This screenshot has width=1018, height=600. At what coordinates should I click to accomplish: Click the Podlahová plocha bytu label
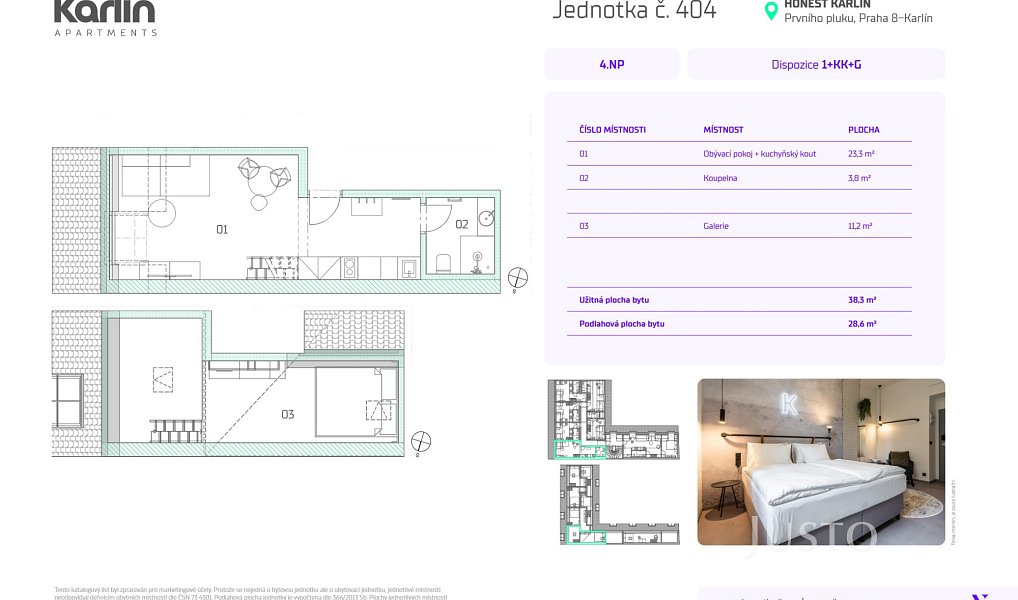click(621, 324)
